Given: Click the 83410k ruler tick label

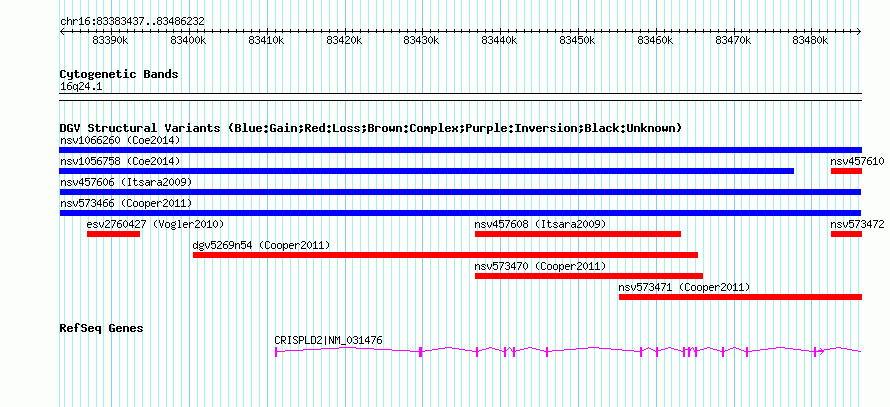Looking at the screenshot, I should [x=267, y=41].
